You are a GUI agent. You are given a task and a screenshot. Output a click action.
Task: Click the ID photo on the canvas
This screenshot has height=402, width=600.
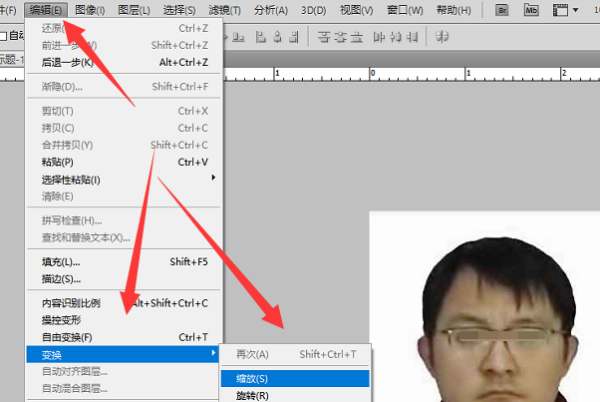coord(484,306)
